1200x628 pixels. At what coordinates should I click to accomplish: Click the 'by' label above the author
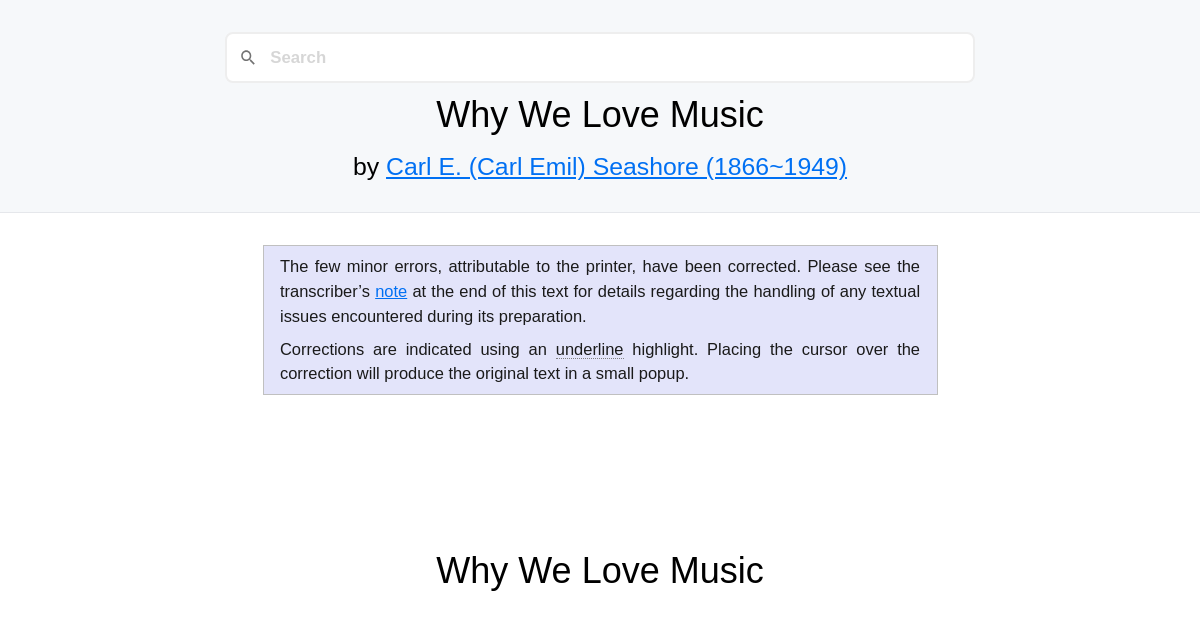366,167
